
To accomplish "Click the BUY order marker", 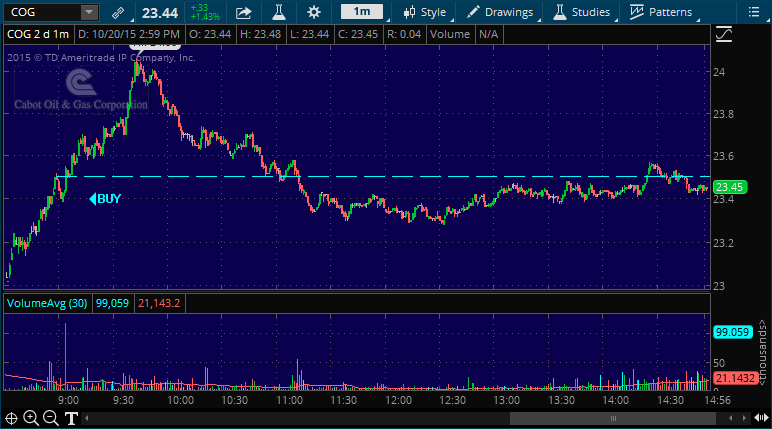I will pos(105,199).
